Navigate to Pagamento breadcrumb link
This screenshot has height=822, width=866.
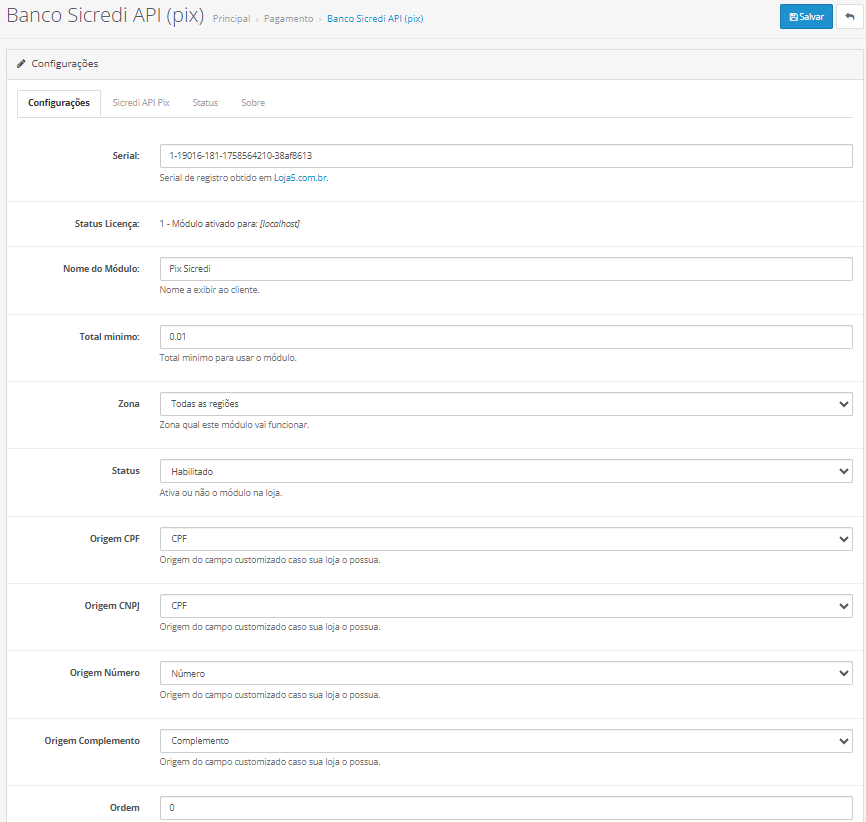pos(288,19)
